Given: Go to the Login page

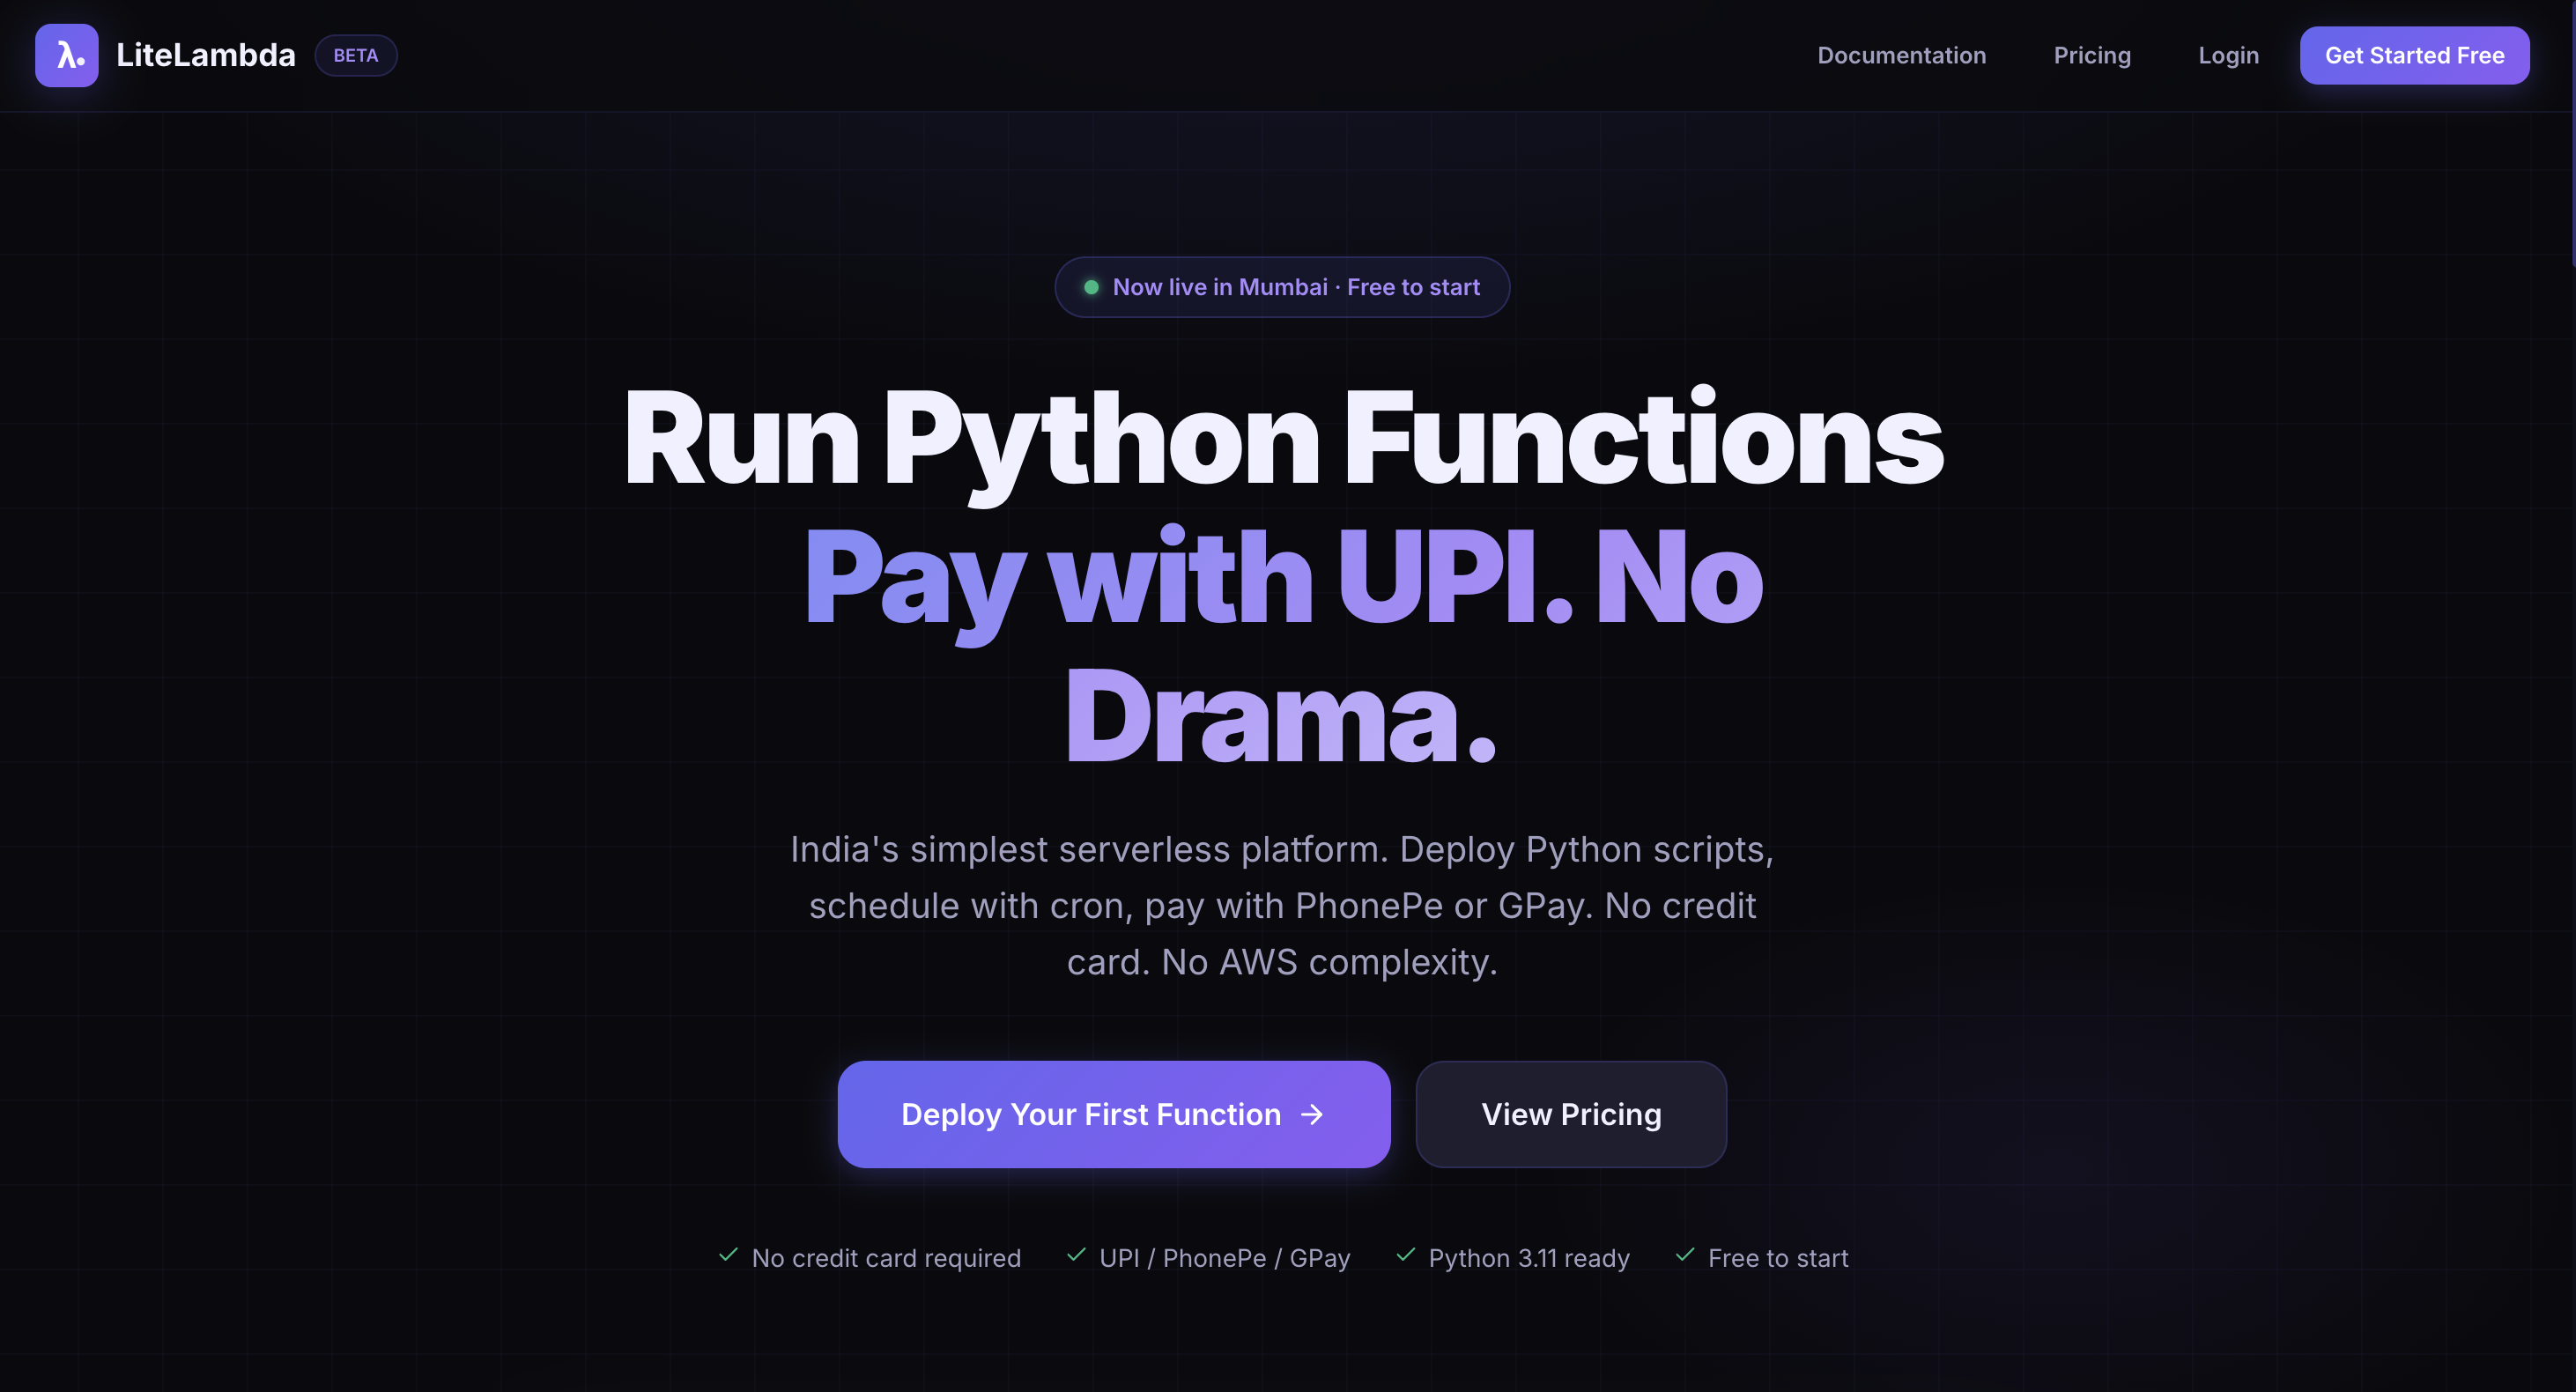Looking at the screenshot, I should 2227,55.
